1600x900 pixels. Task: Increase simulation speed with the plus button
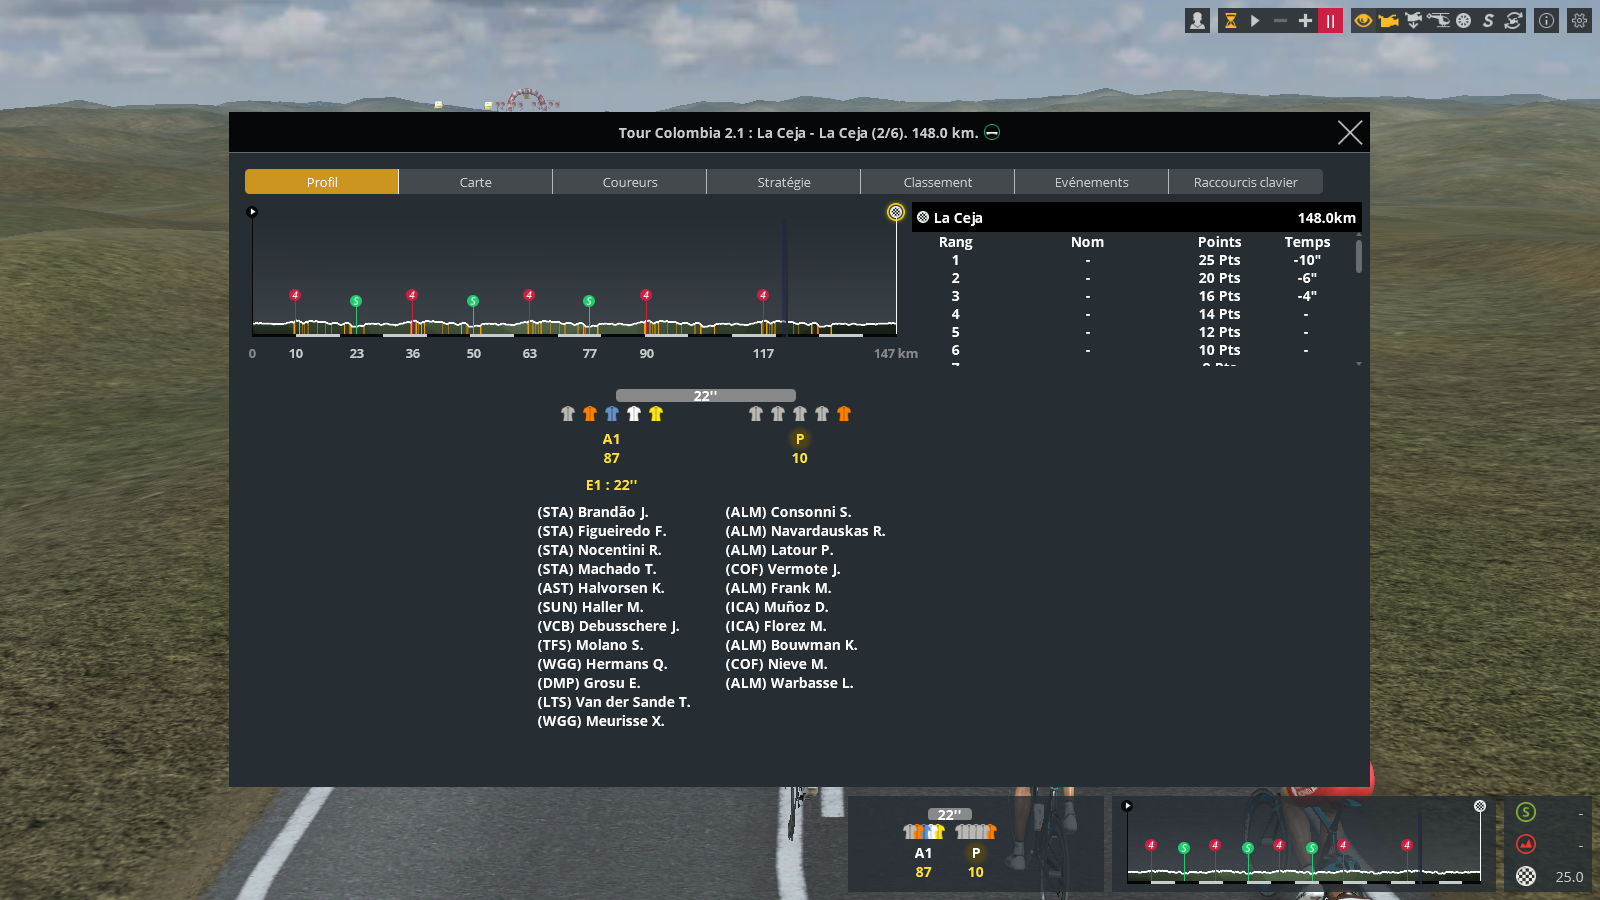(x=1305, y=20)
